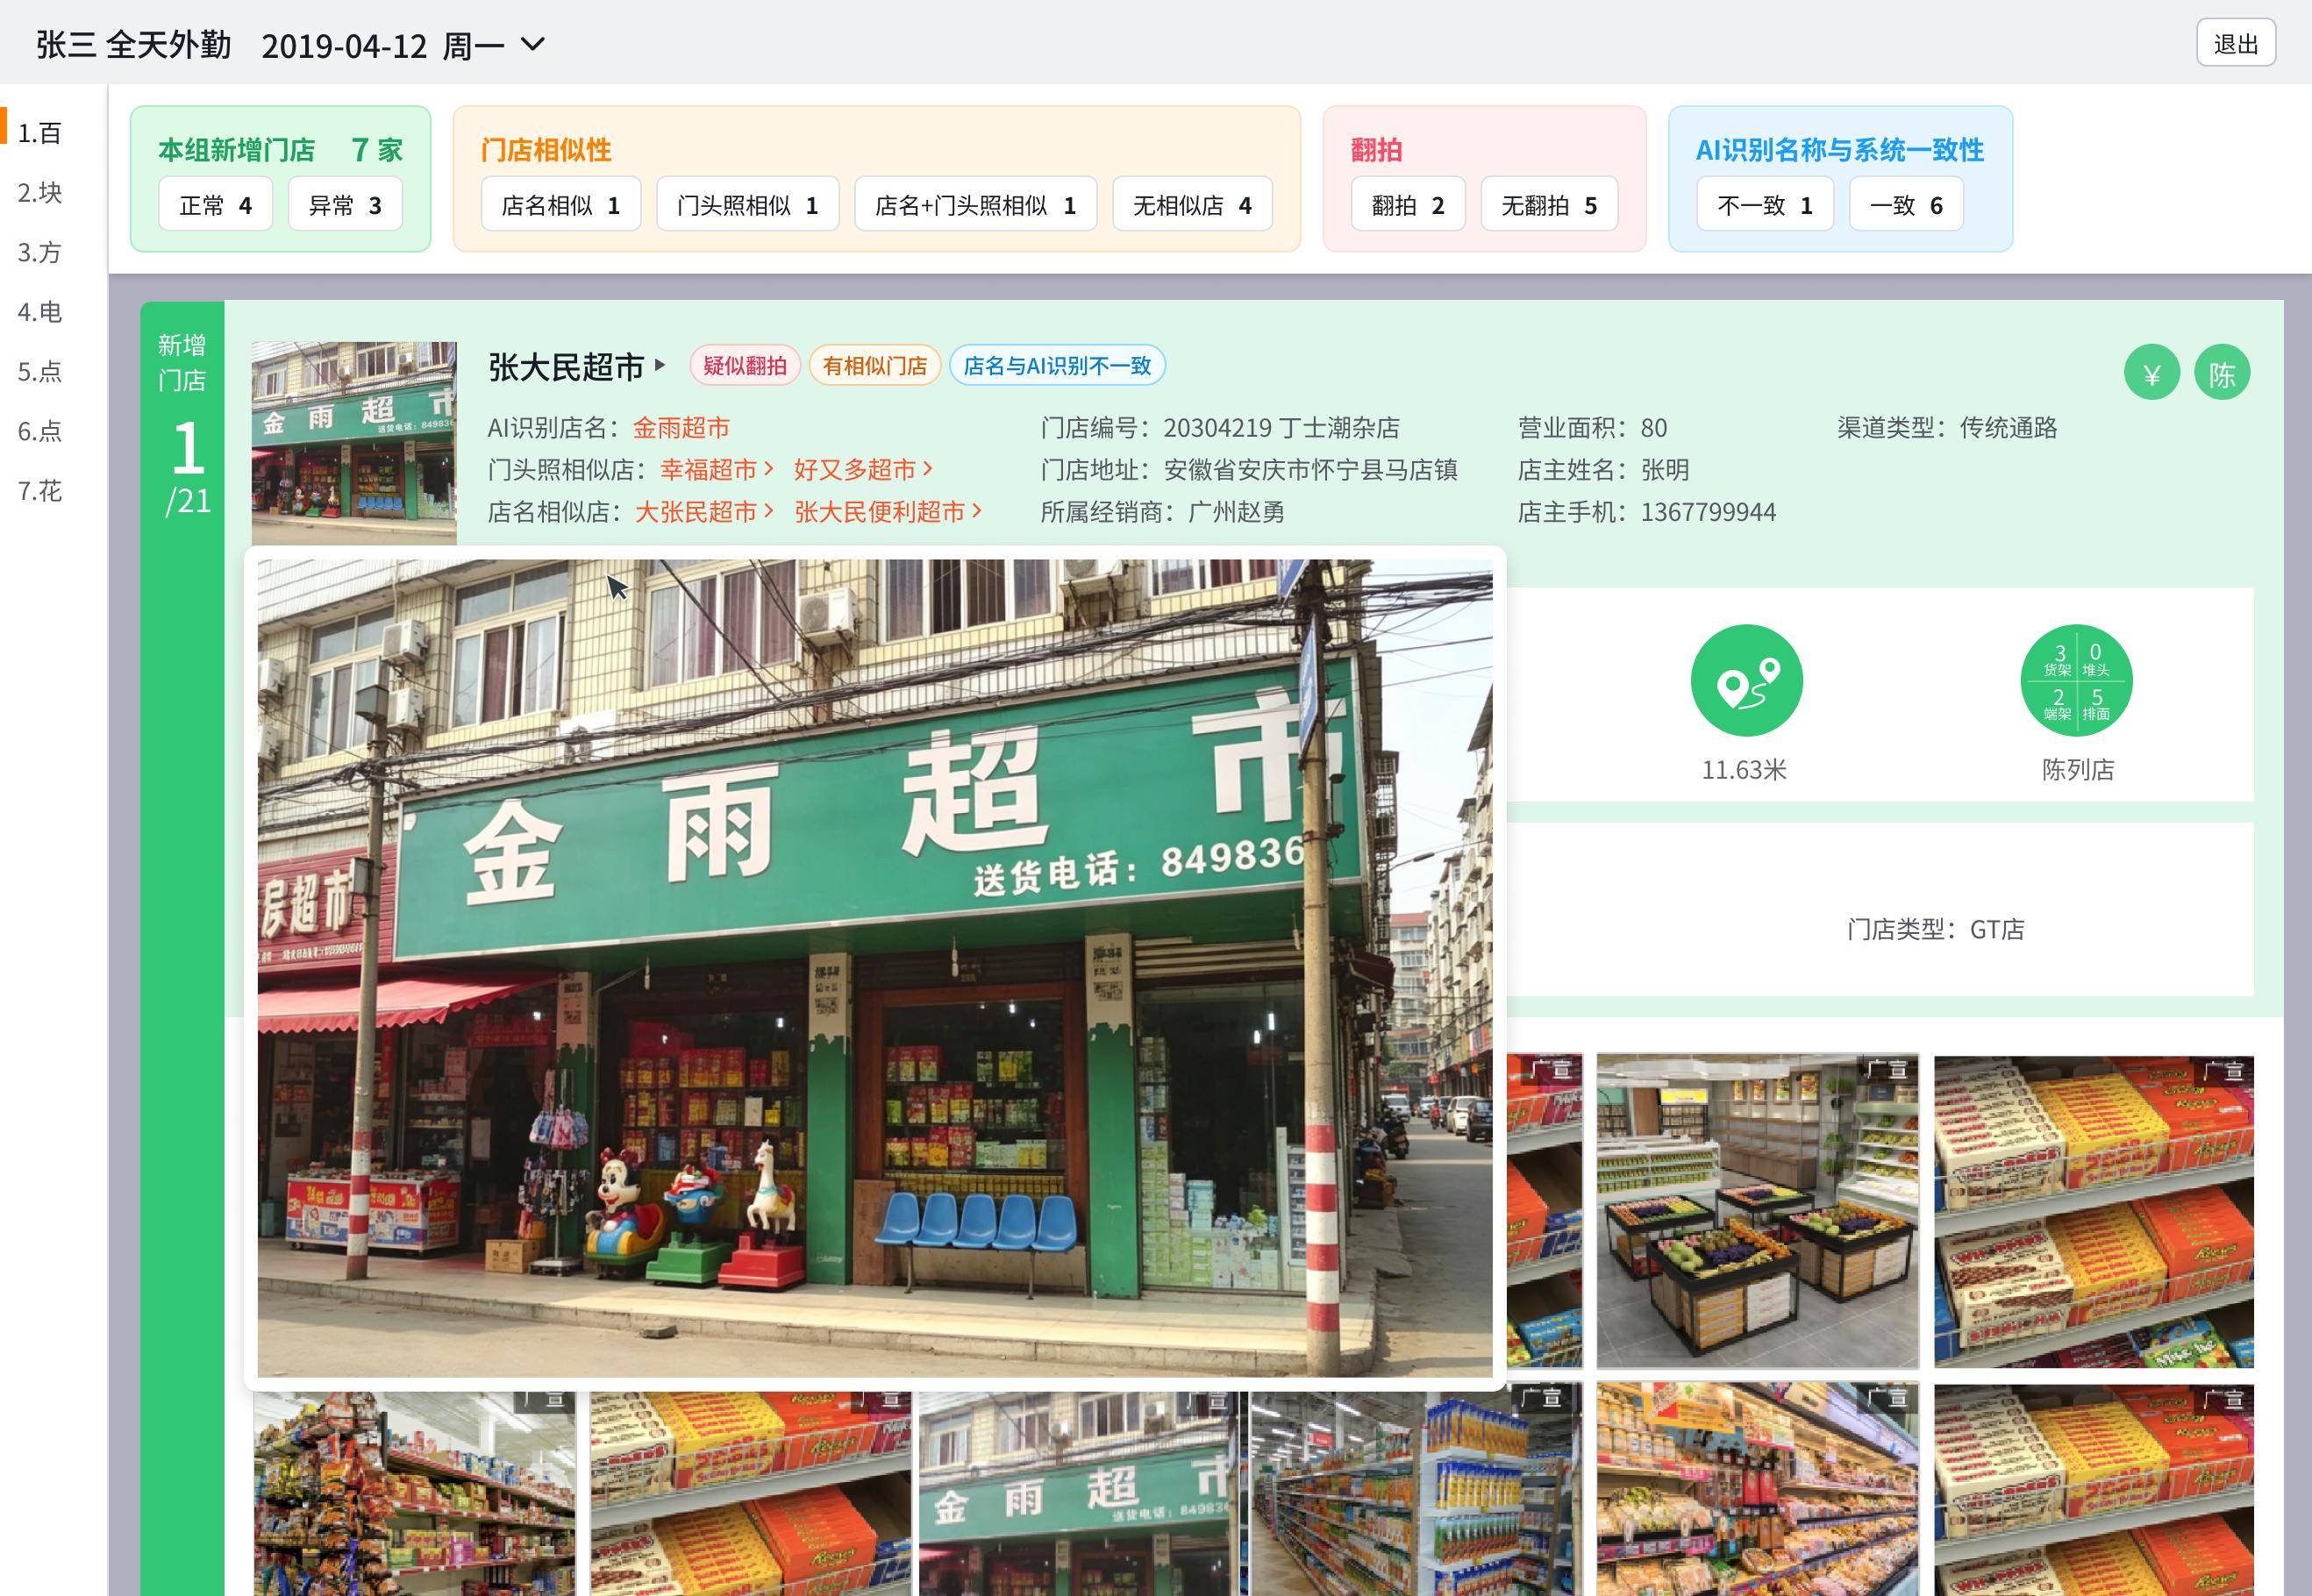2312x1596 pixels.
Task: Toggle the 正常 4 filter
Action: pos(215,205)
